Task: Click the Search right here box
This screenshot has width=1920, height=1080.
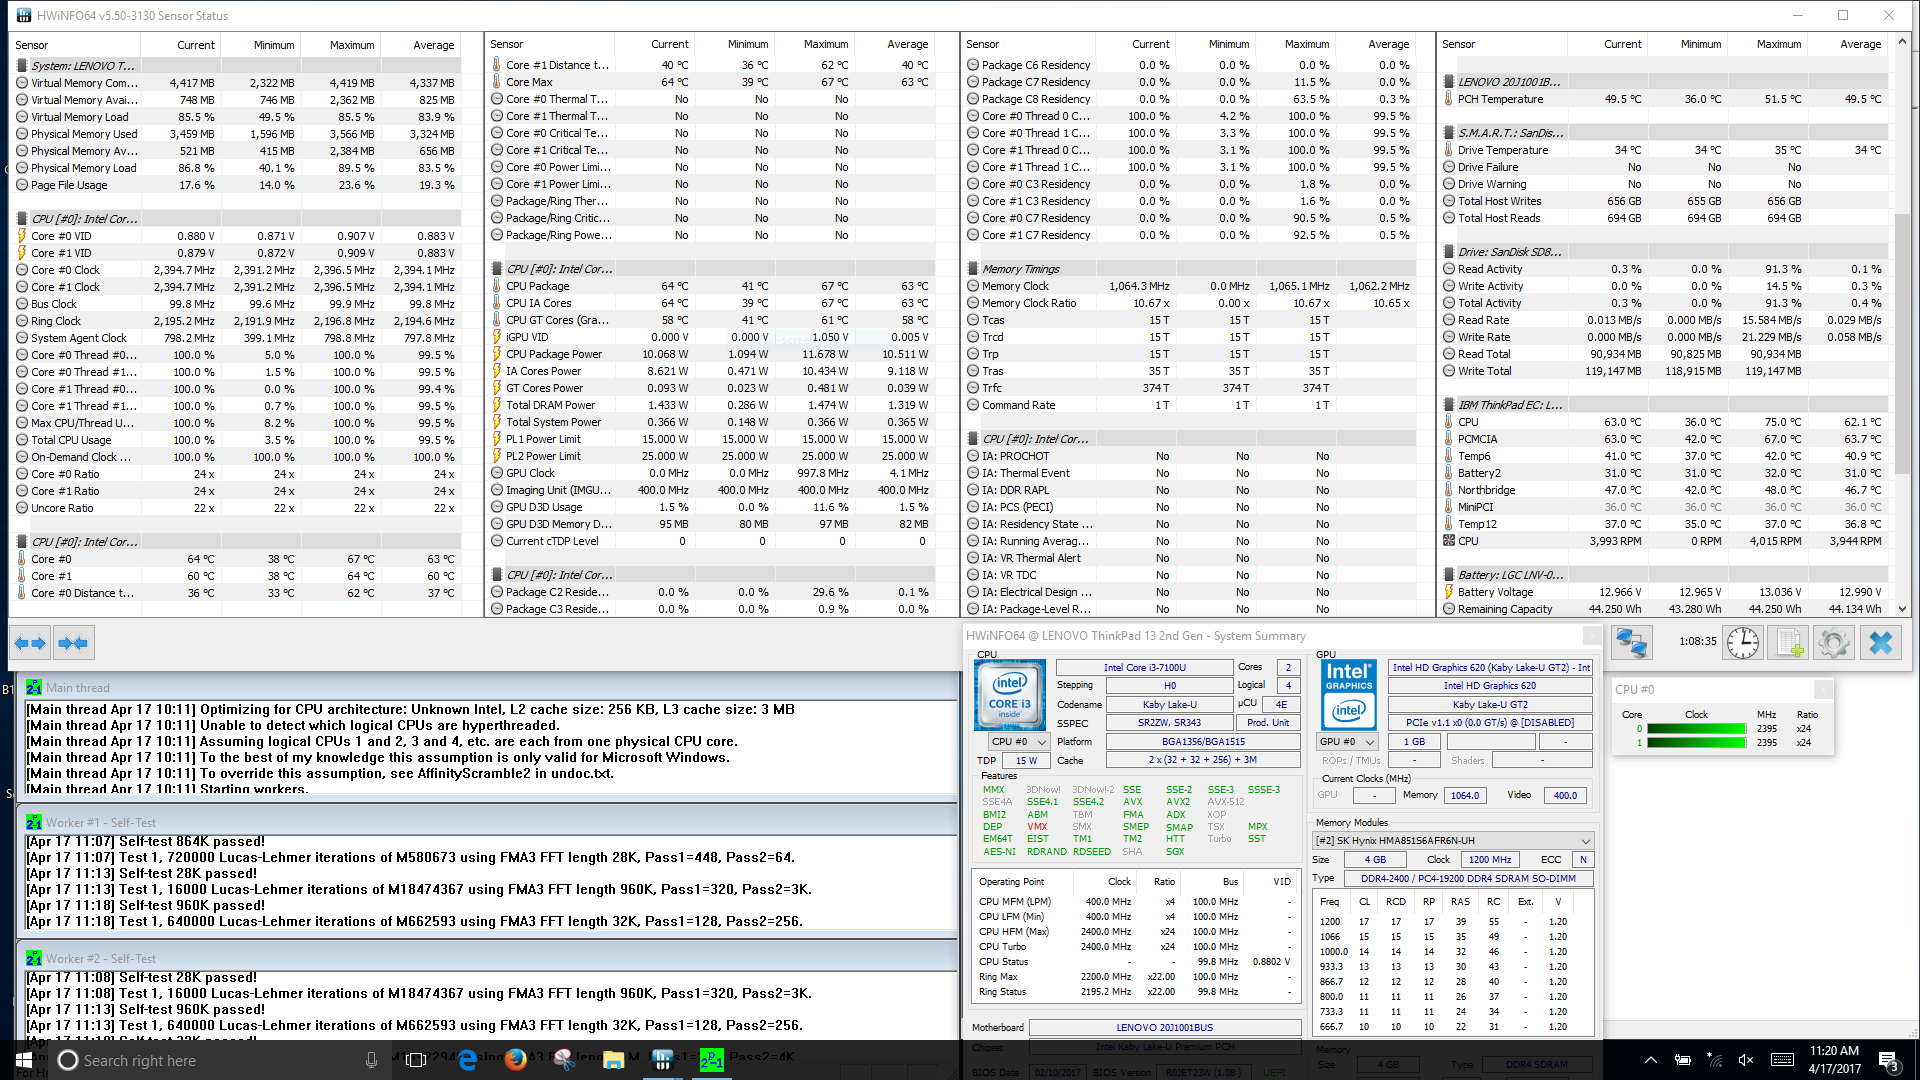Action: coord(140,1061)
